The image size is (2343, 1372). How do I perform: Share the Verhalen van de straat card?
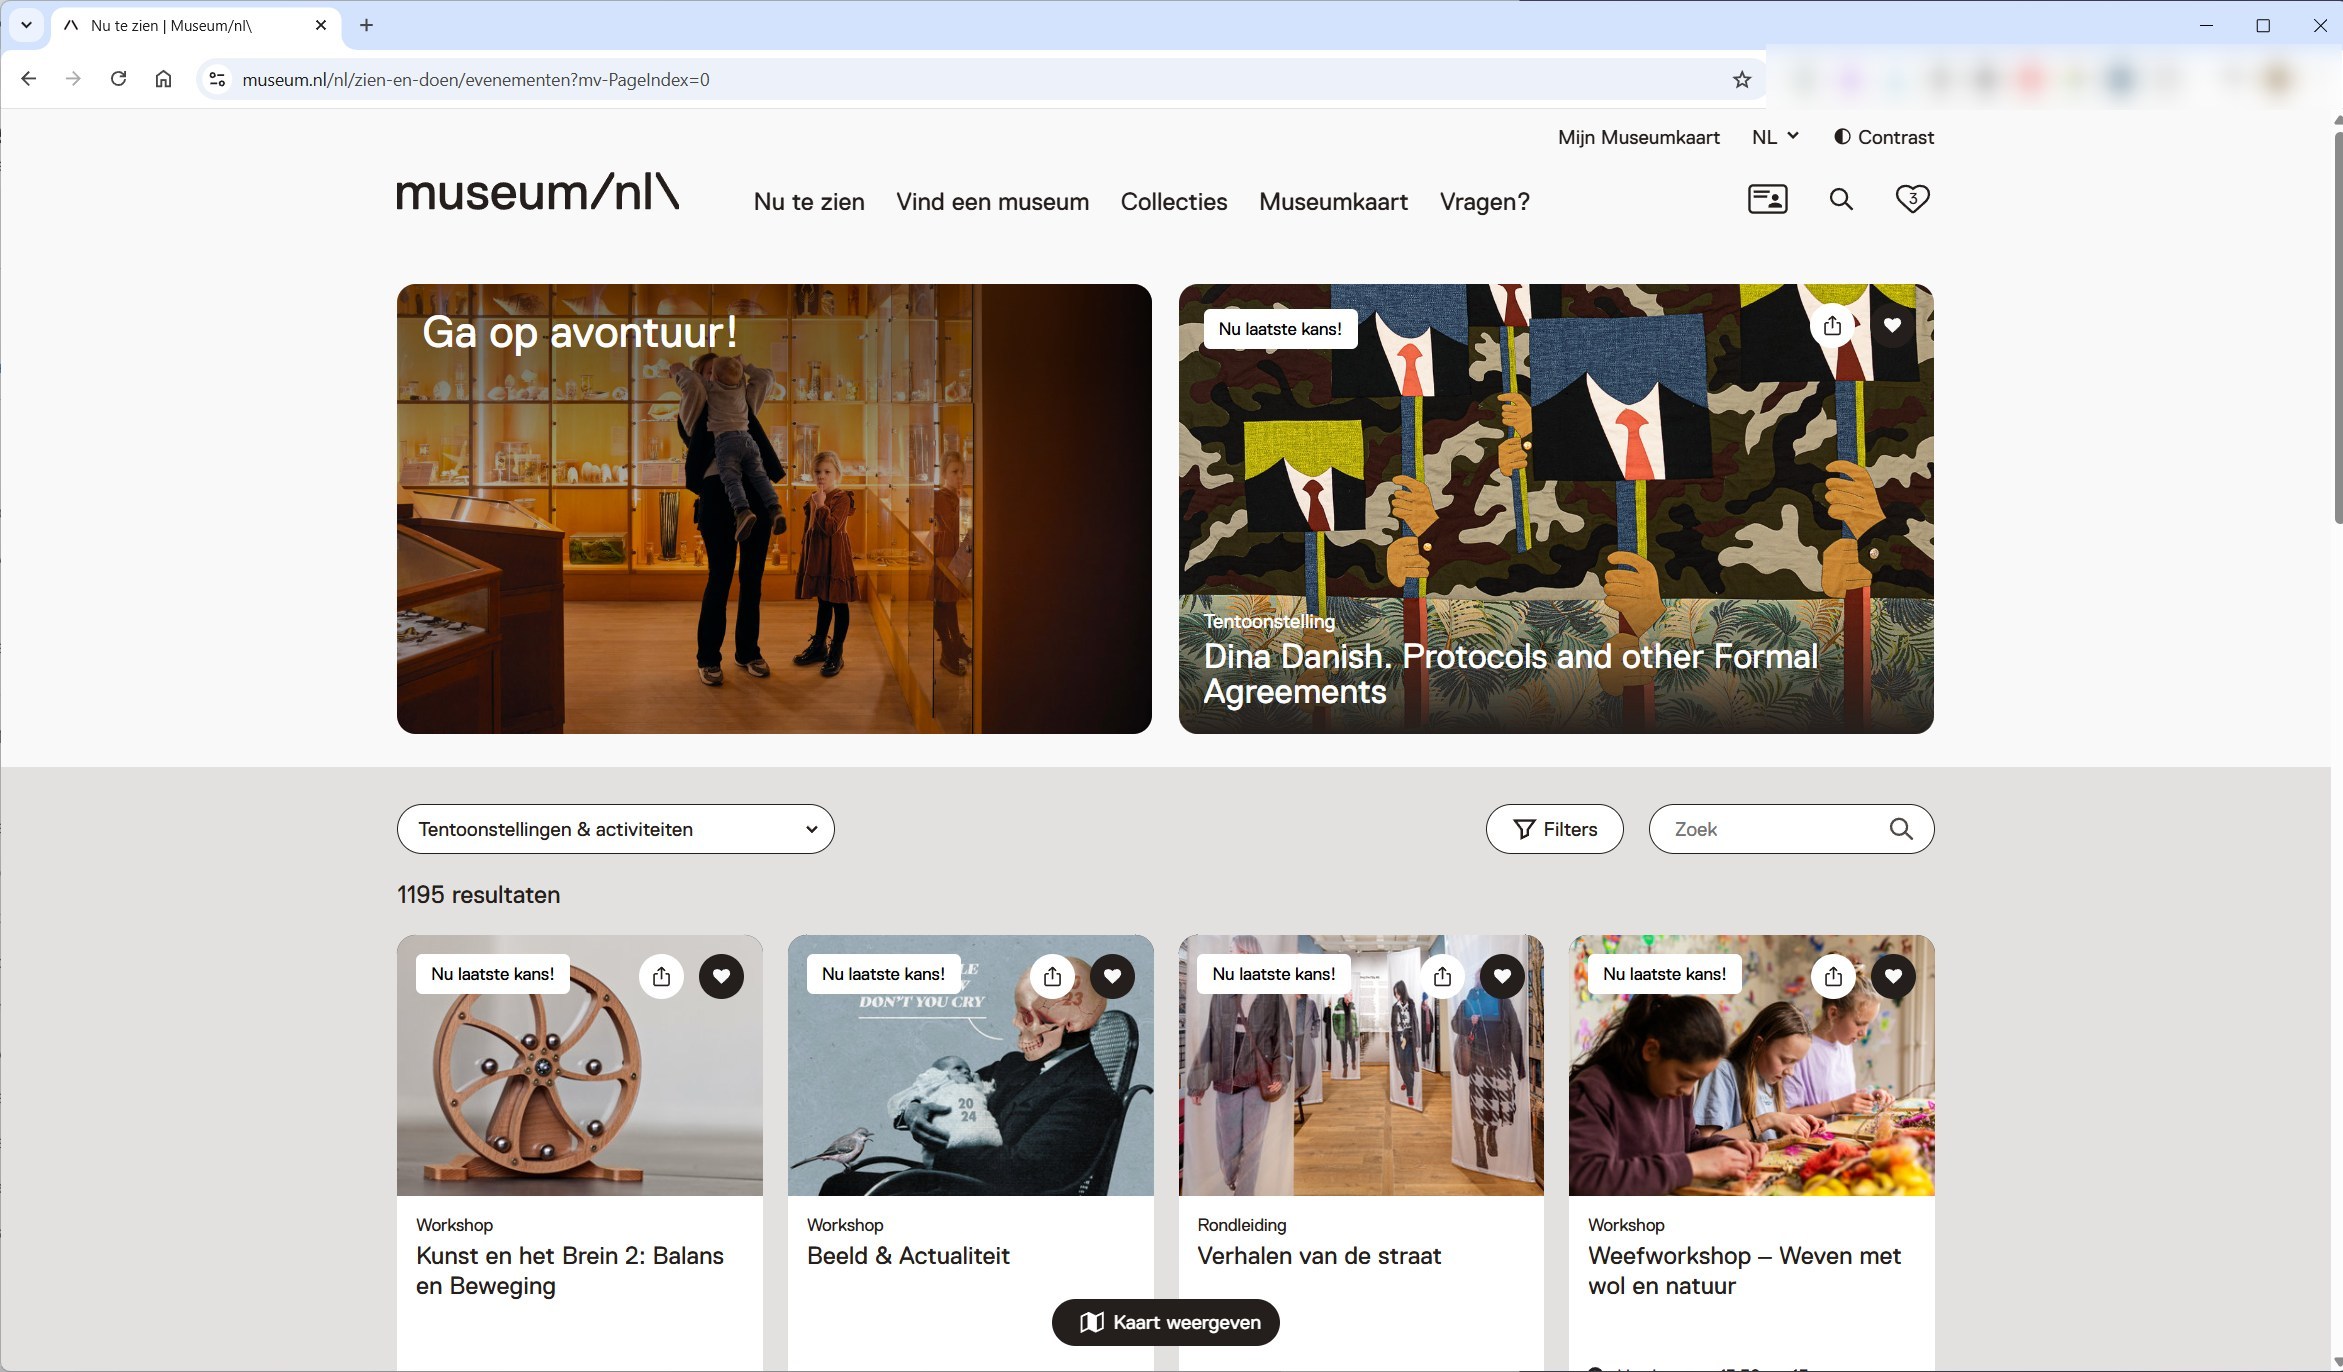coord(1442,976)
